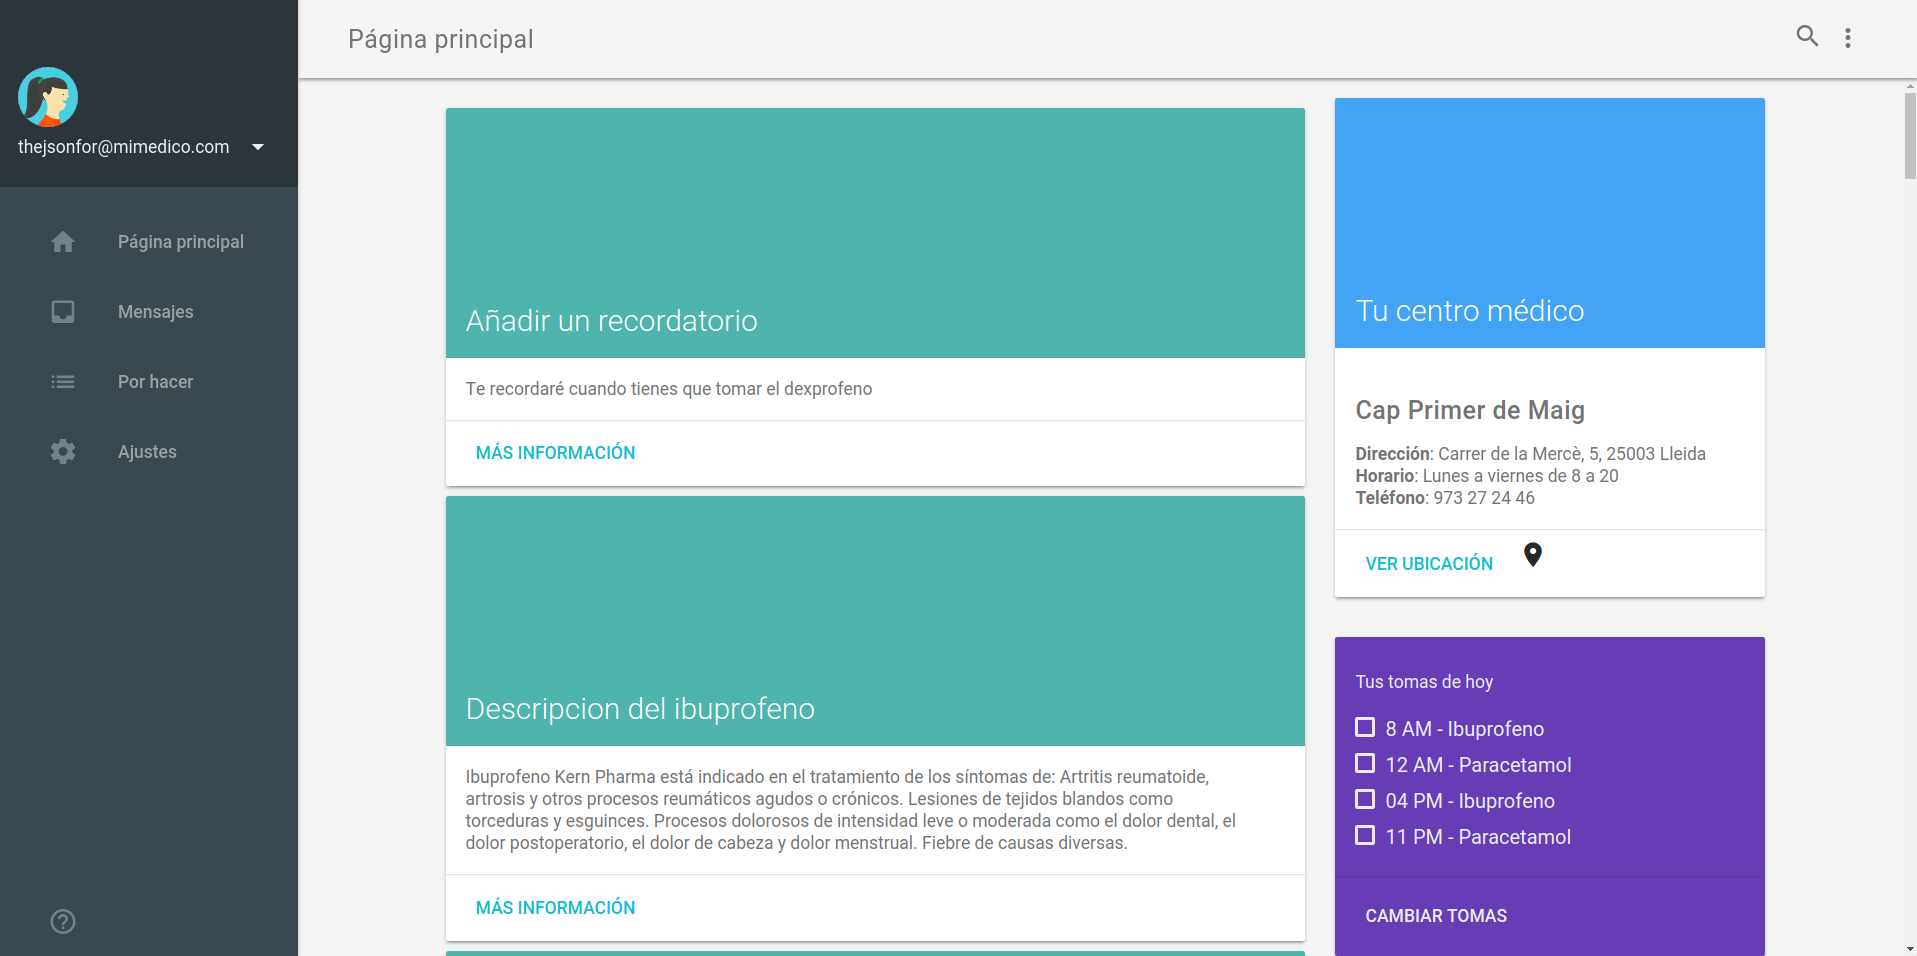Click Ver Ubicación for Cap Primer de Maig
The image size is (1917, 956).
[1428, 563]
